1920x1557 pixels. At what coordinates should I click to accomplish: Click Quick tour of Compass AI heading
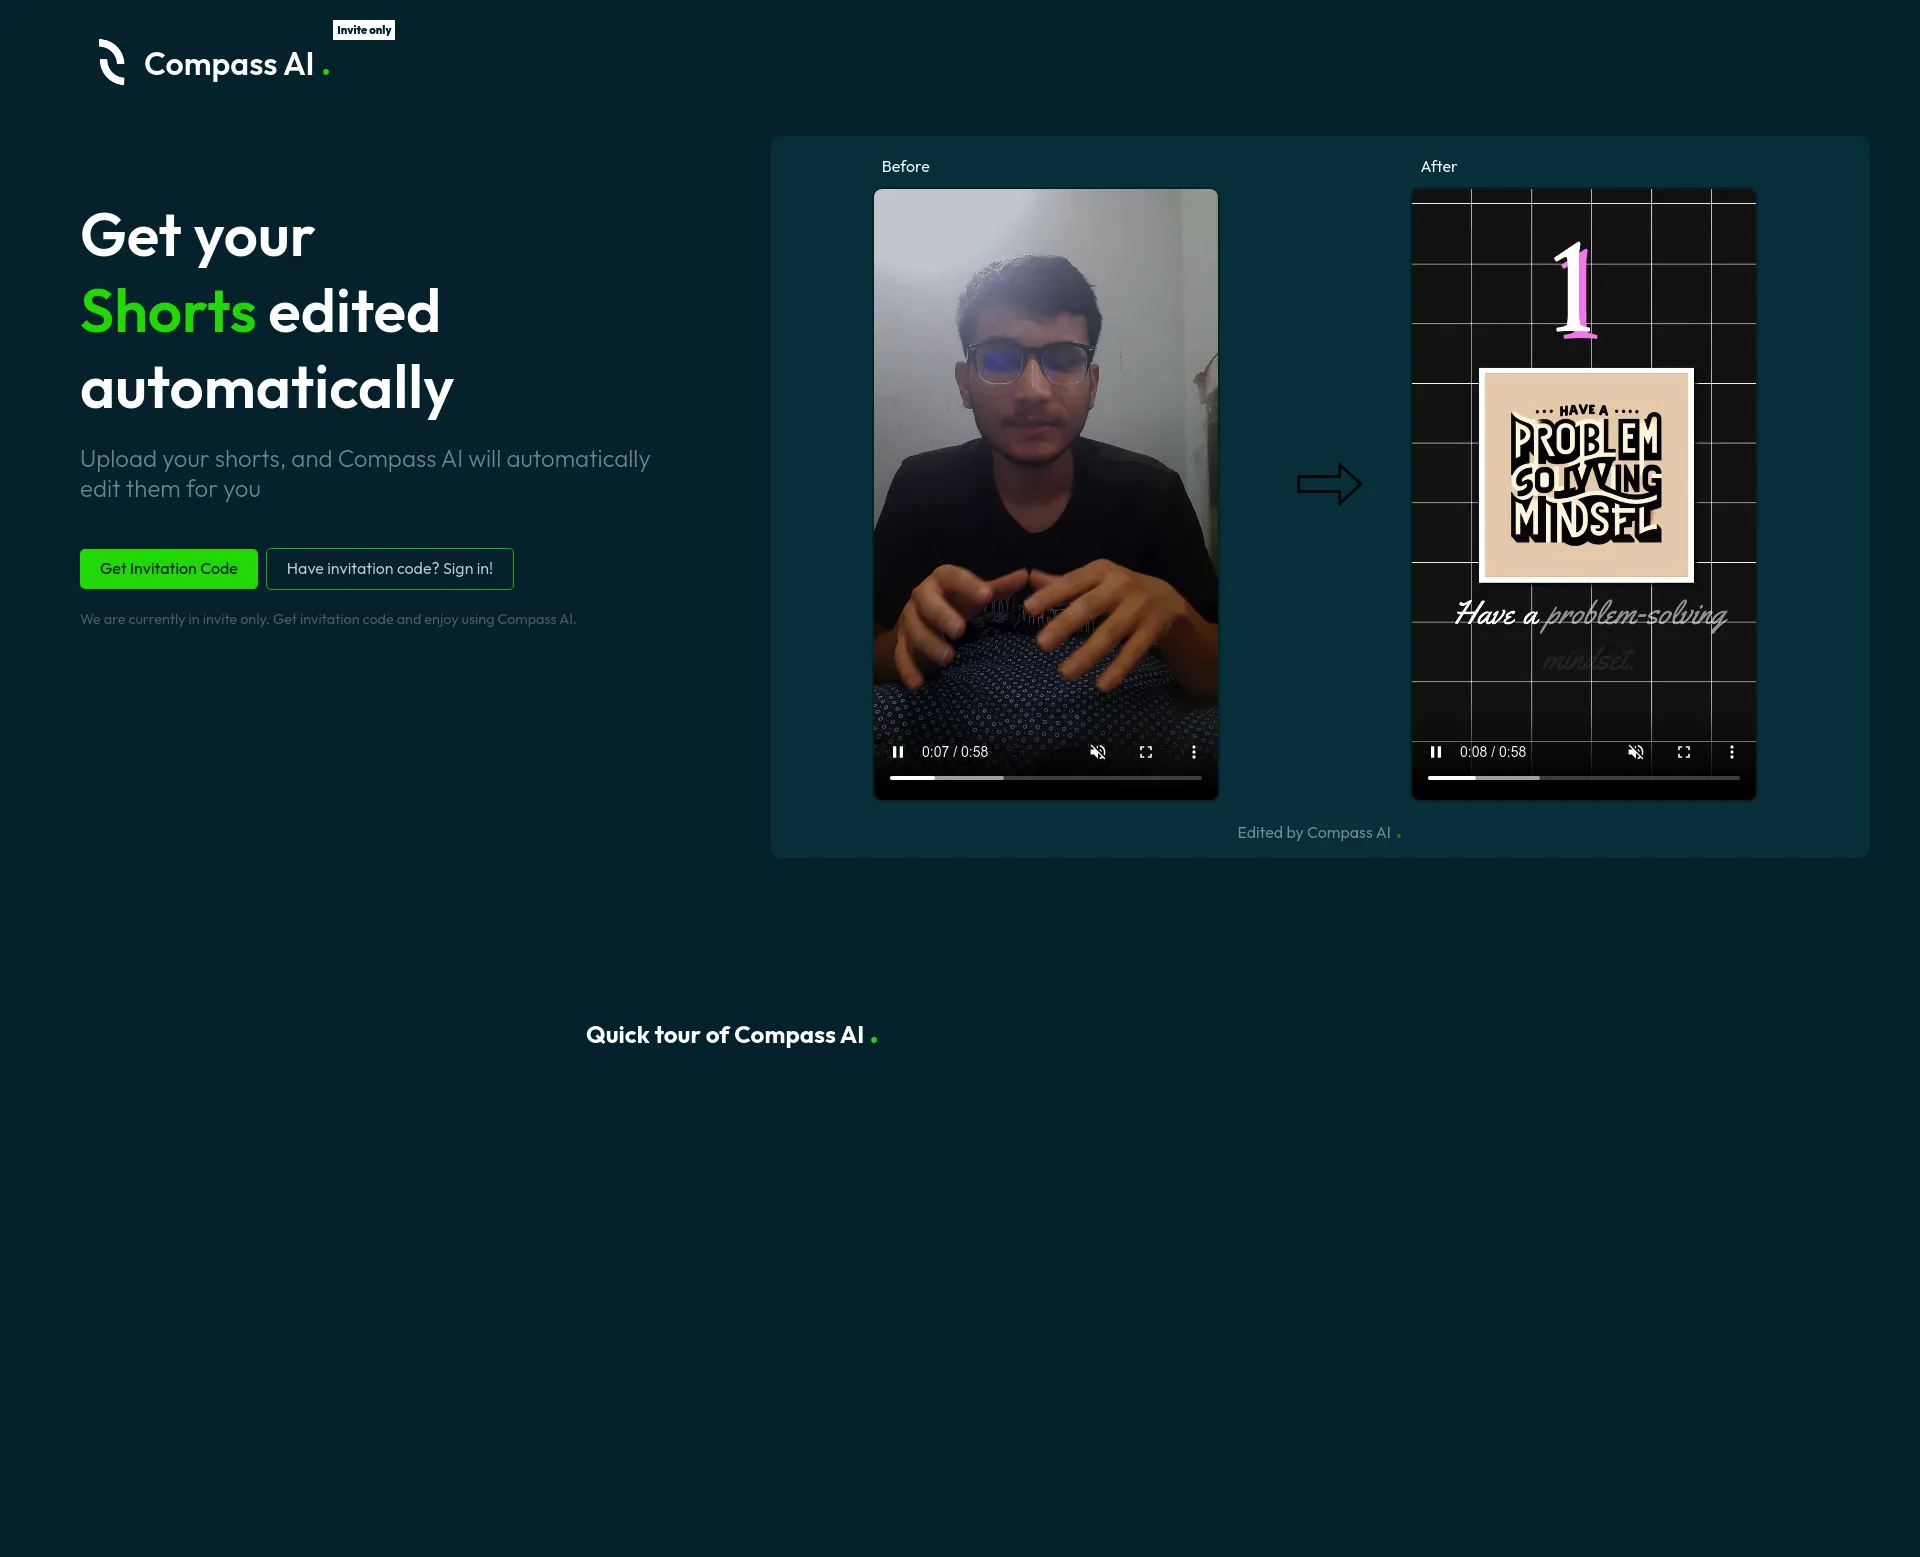(731, 1035)
